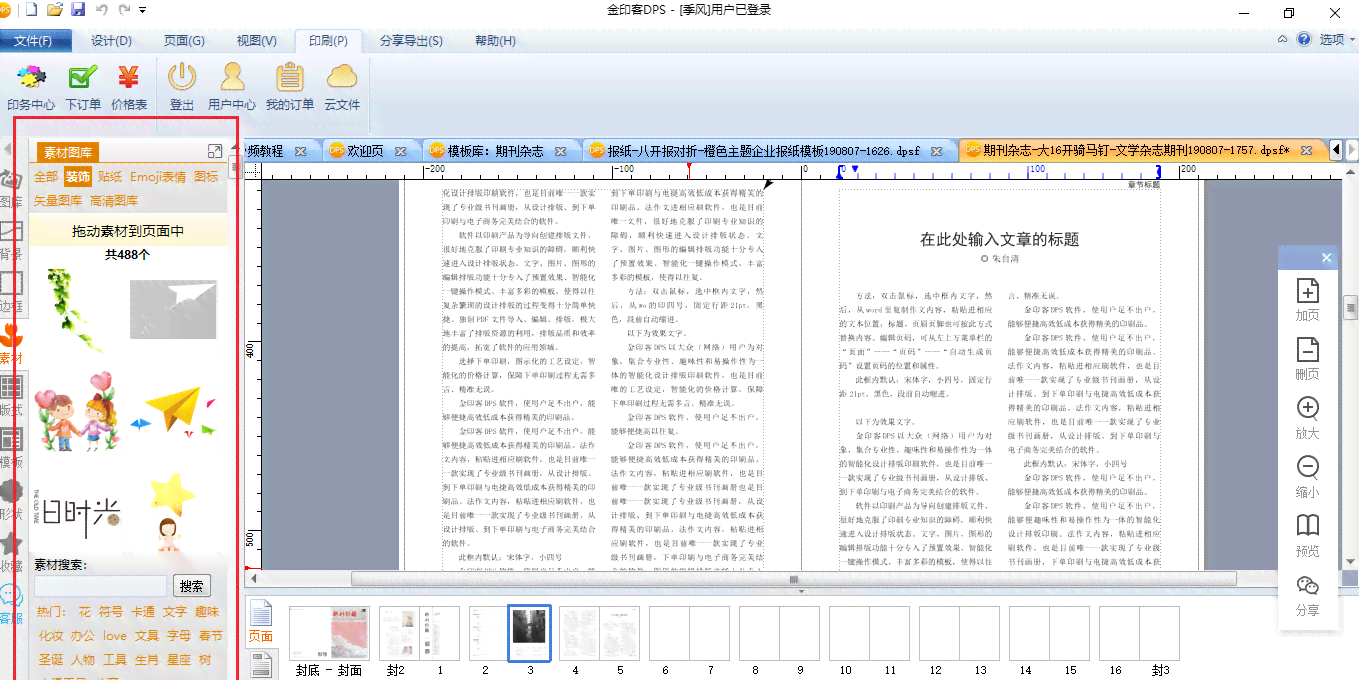This screenshot has height=680, width=1359.
Task: Filter materials by 全部 category
Action: tap(46, 177)
